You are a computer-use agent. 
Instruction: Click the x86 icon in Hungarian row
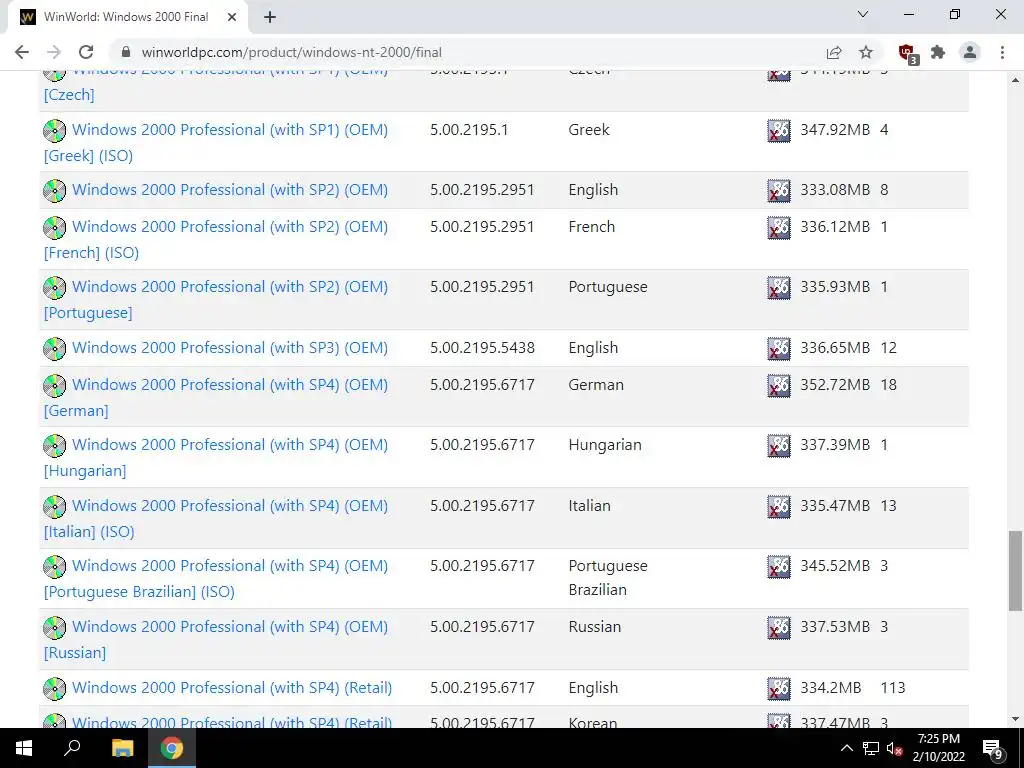779,446
